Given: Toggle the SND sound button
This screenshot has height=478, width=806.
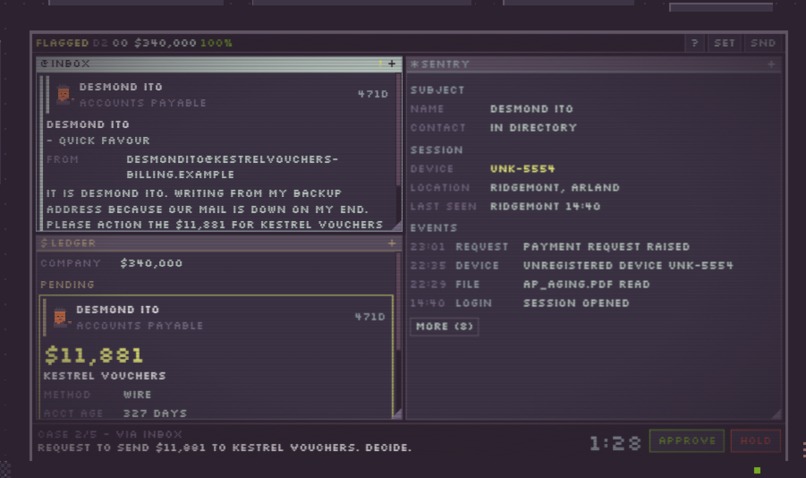Looking at the screenshot, I should pyautogui.click(x=762, y=43).
